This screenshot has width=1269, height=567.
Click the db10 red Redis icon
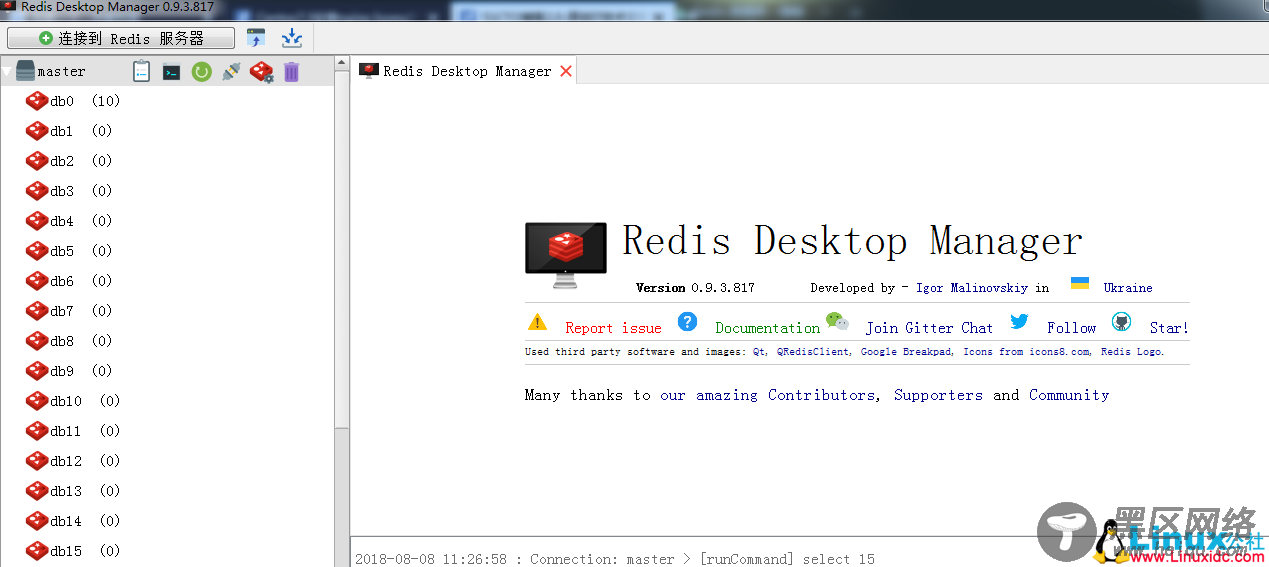tap(37, 401)
